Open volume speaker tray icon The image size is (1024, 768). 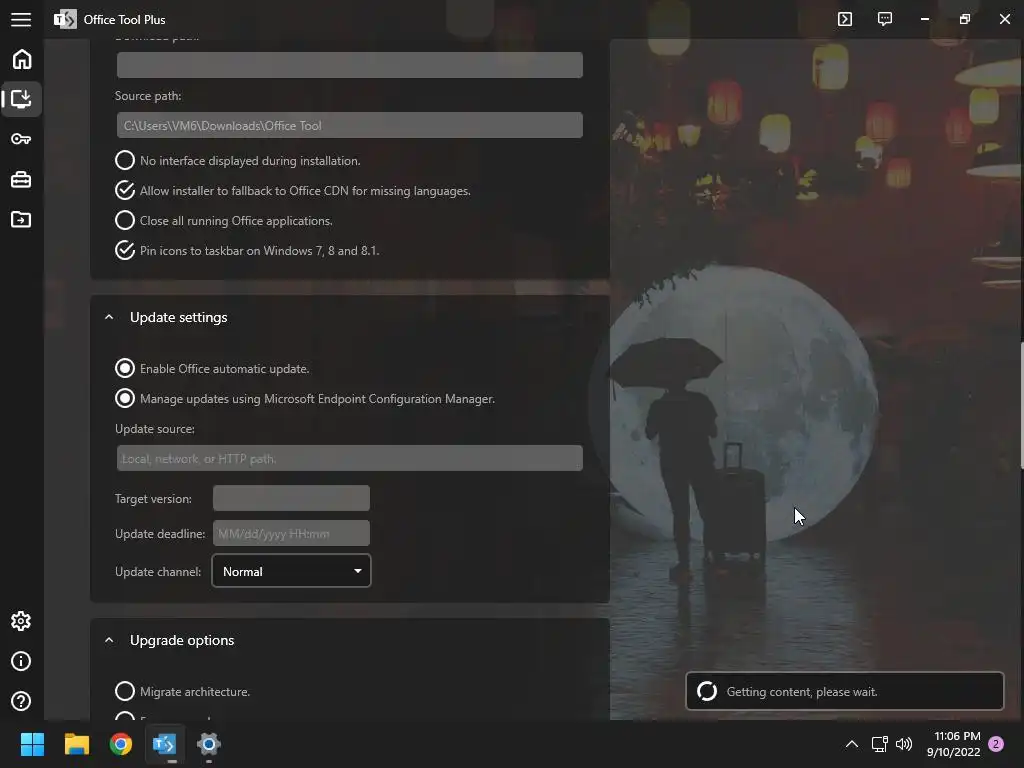coord(904,744)
